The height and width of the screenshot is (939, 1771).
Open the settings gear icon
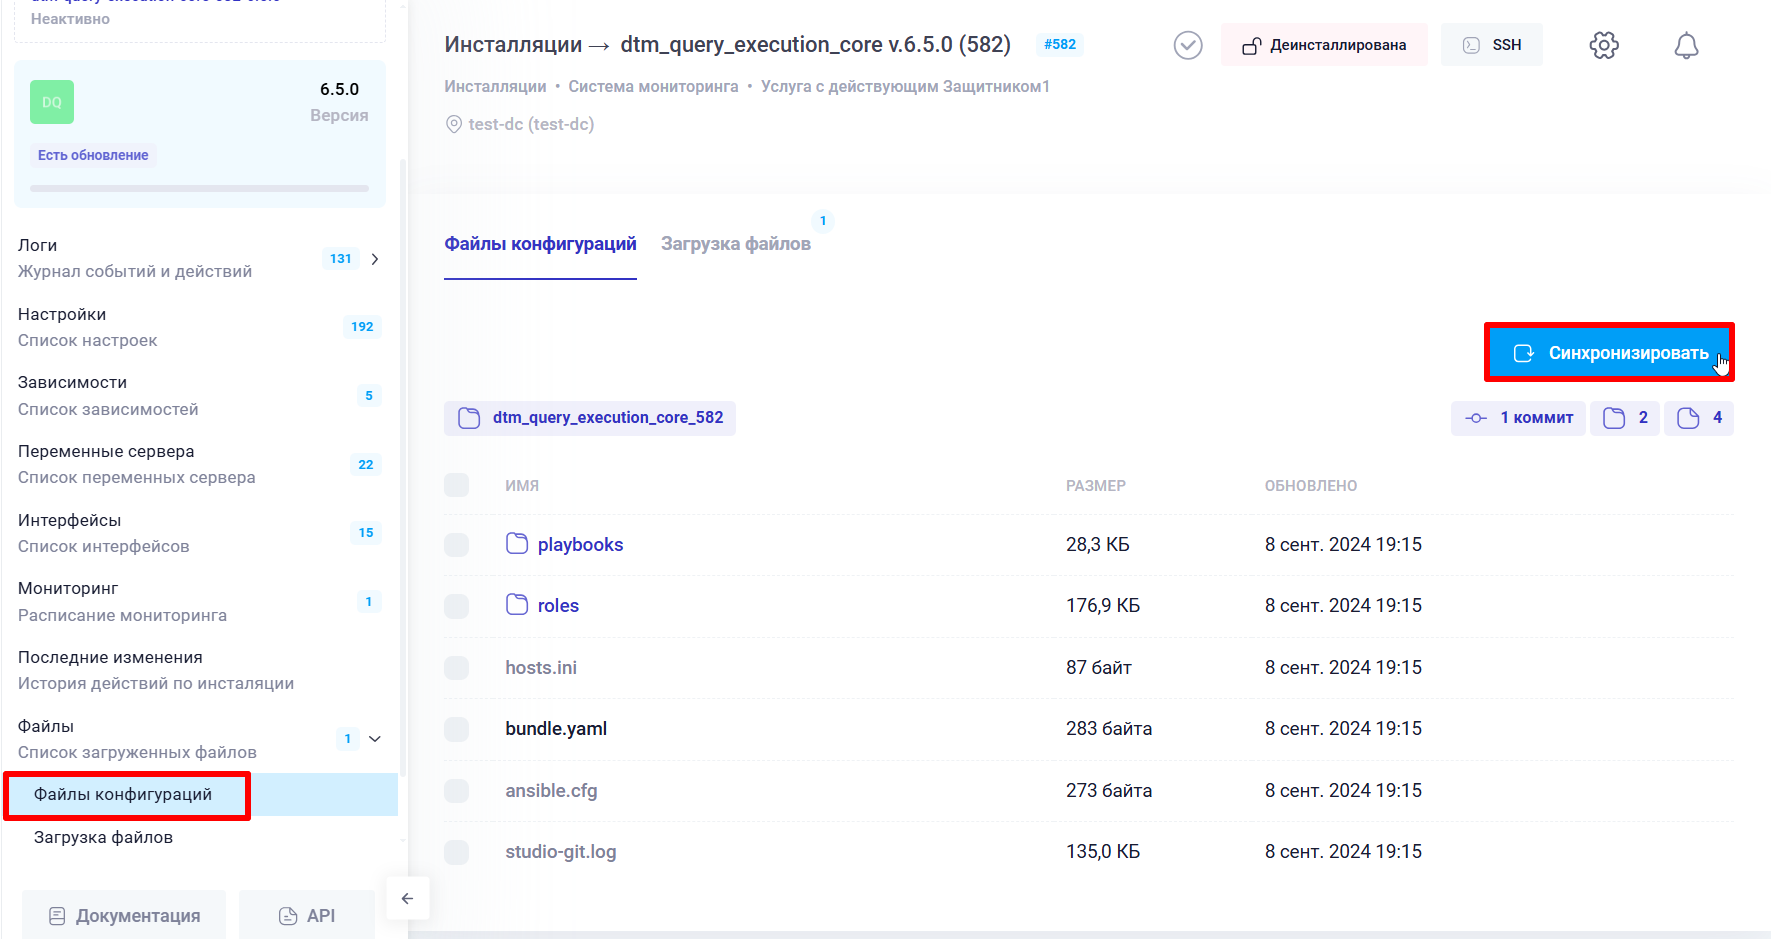(x=1604, y=45)
